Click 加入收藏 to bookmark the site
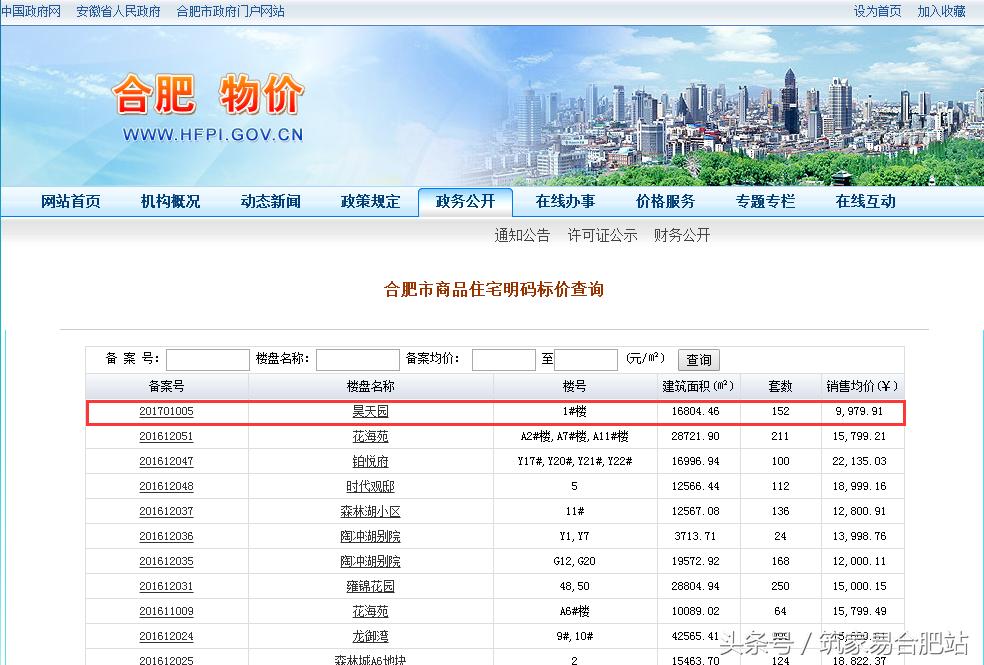Image resolution: width=984 pixels, height=665 pixels. [x=941, y=11]
